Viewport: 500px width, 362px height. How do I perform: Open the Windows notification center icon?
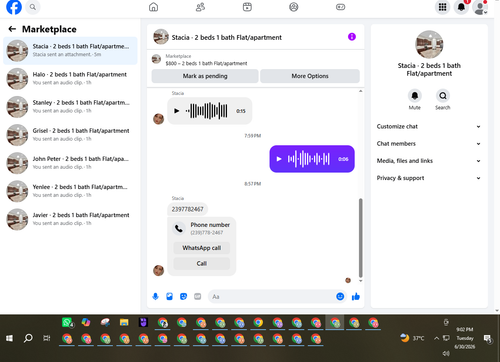pos(488,339)
